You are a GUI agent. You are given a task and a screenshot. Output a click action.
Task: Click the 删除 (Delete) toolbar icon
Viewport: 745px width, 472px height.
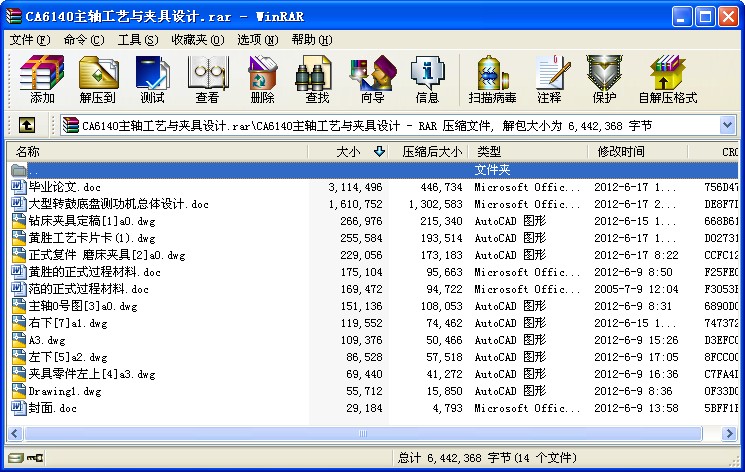[x=262, y=72]
